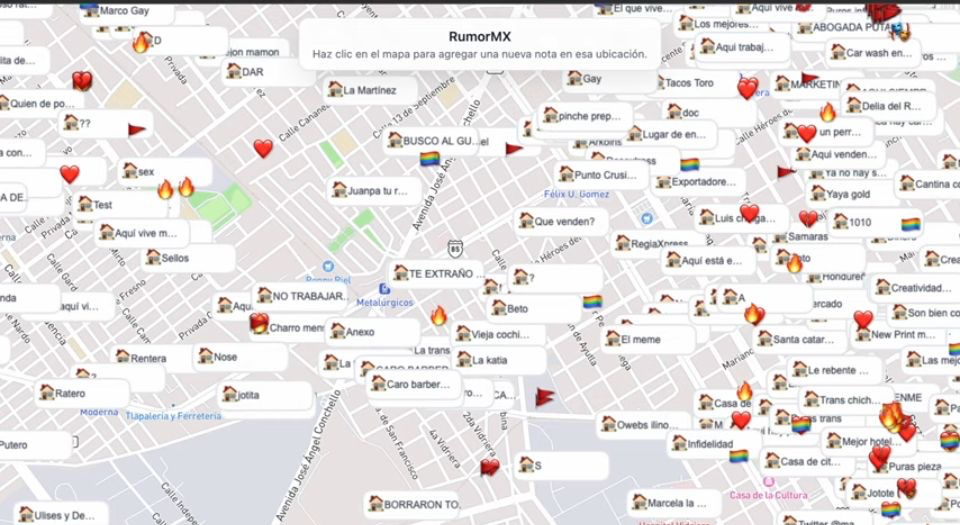Viewport: 960px width, 525px height.
Task: Click the rainbow flag below BUSCO AL GU note
Action: tap(430, 160)
